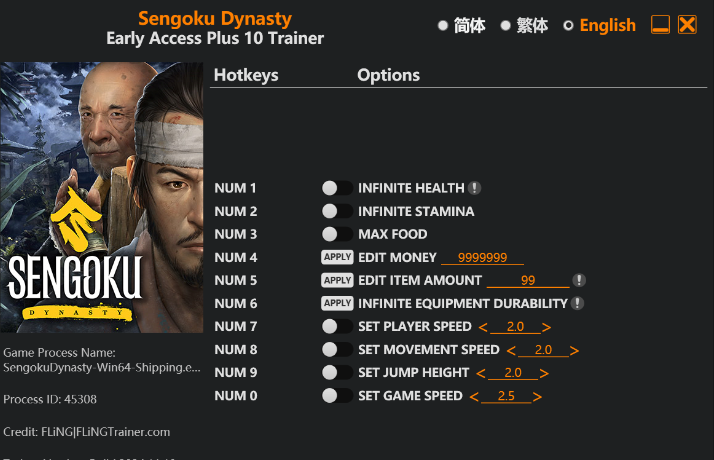Increase movement speed with right arrow
This screenshot has width=714, height=460.
pos(575,350)
